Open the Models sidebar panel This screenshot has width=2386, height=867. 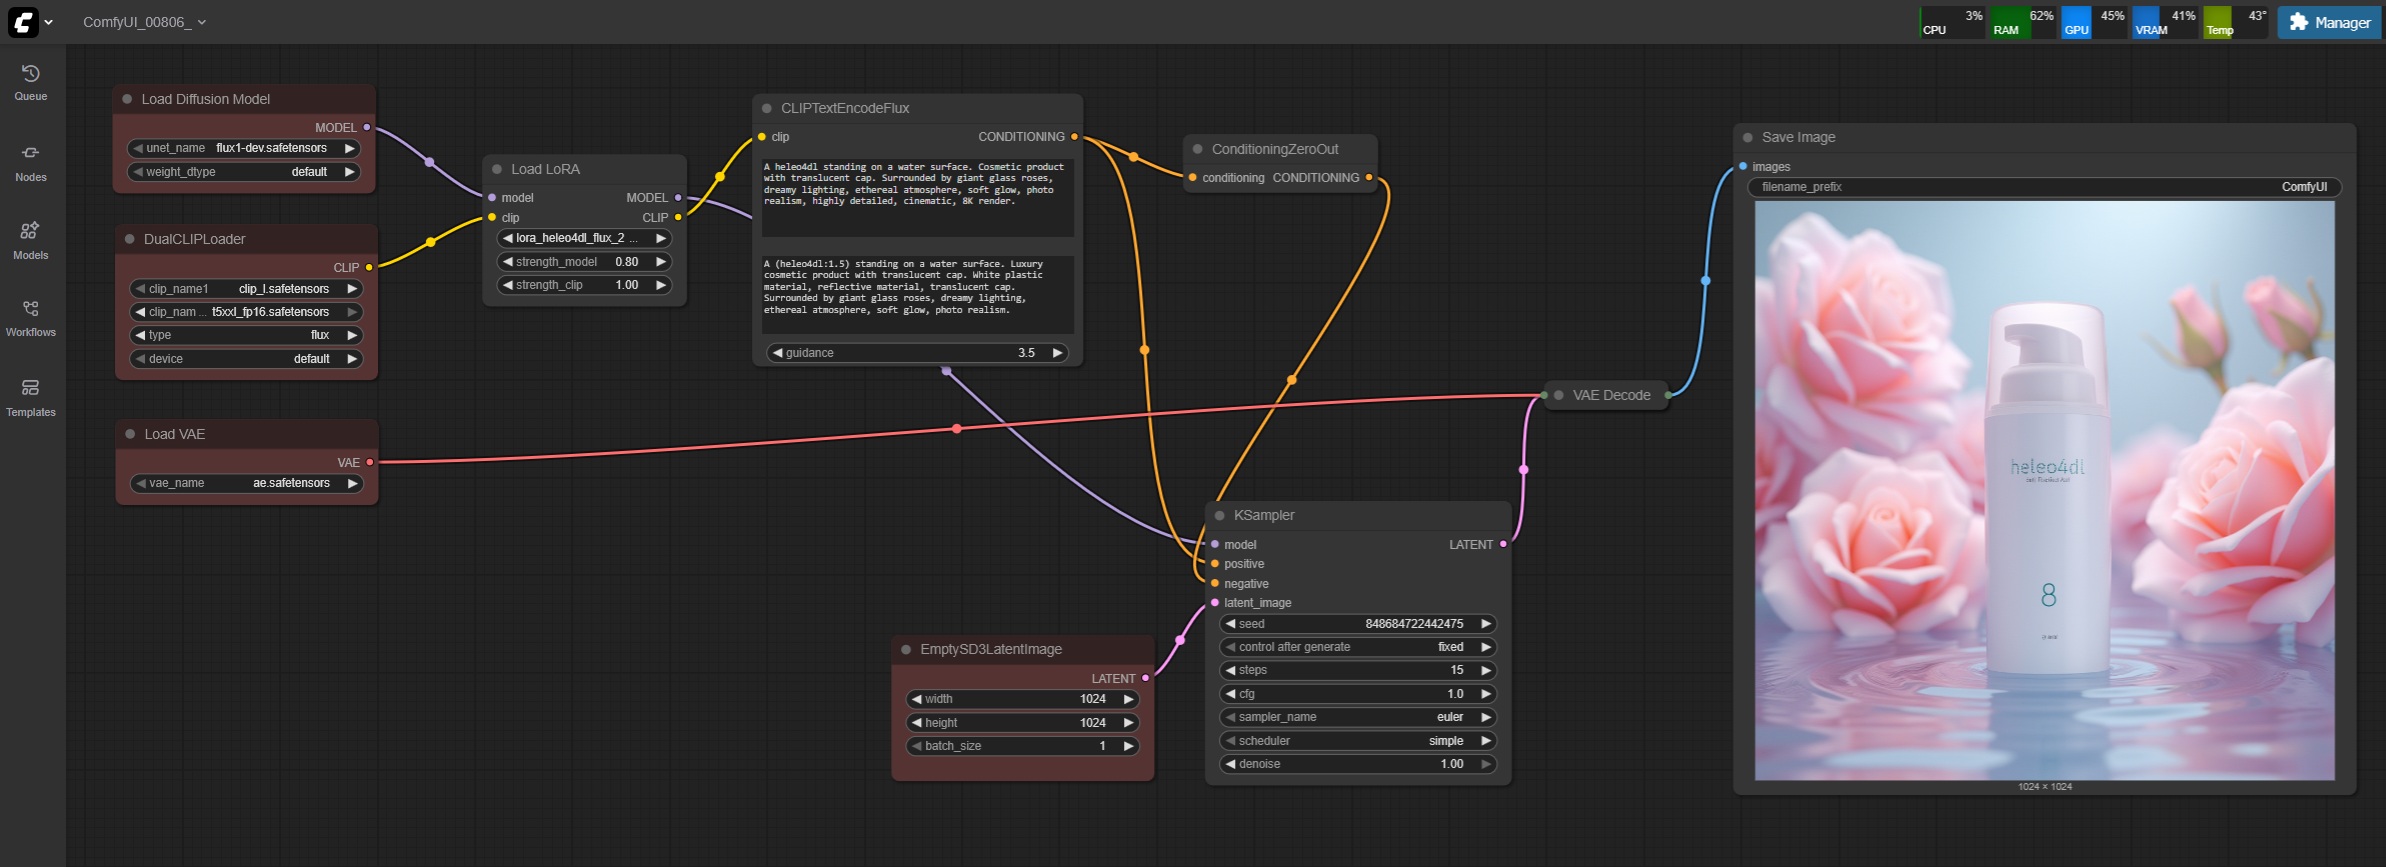(31, 241)
